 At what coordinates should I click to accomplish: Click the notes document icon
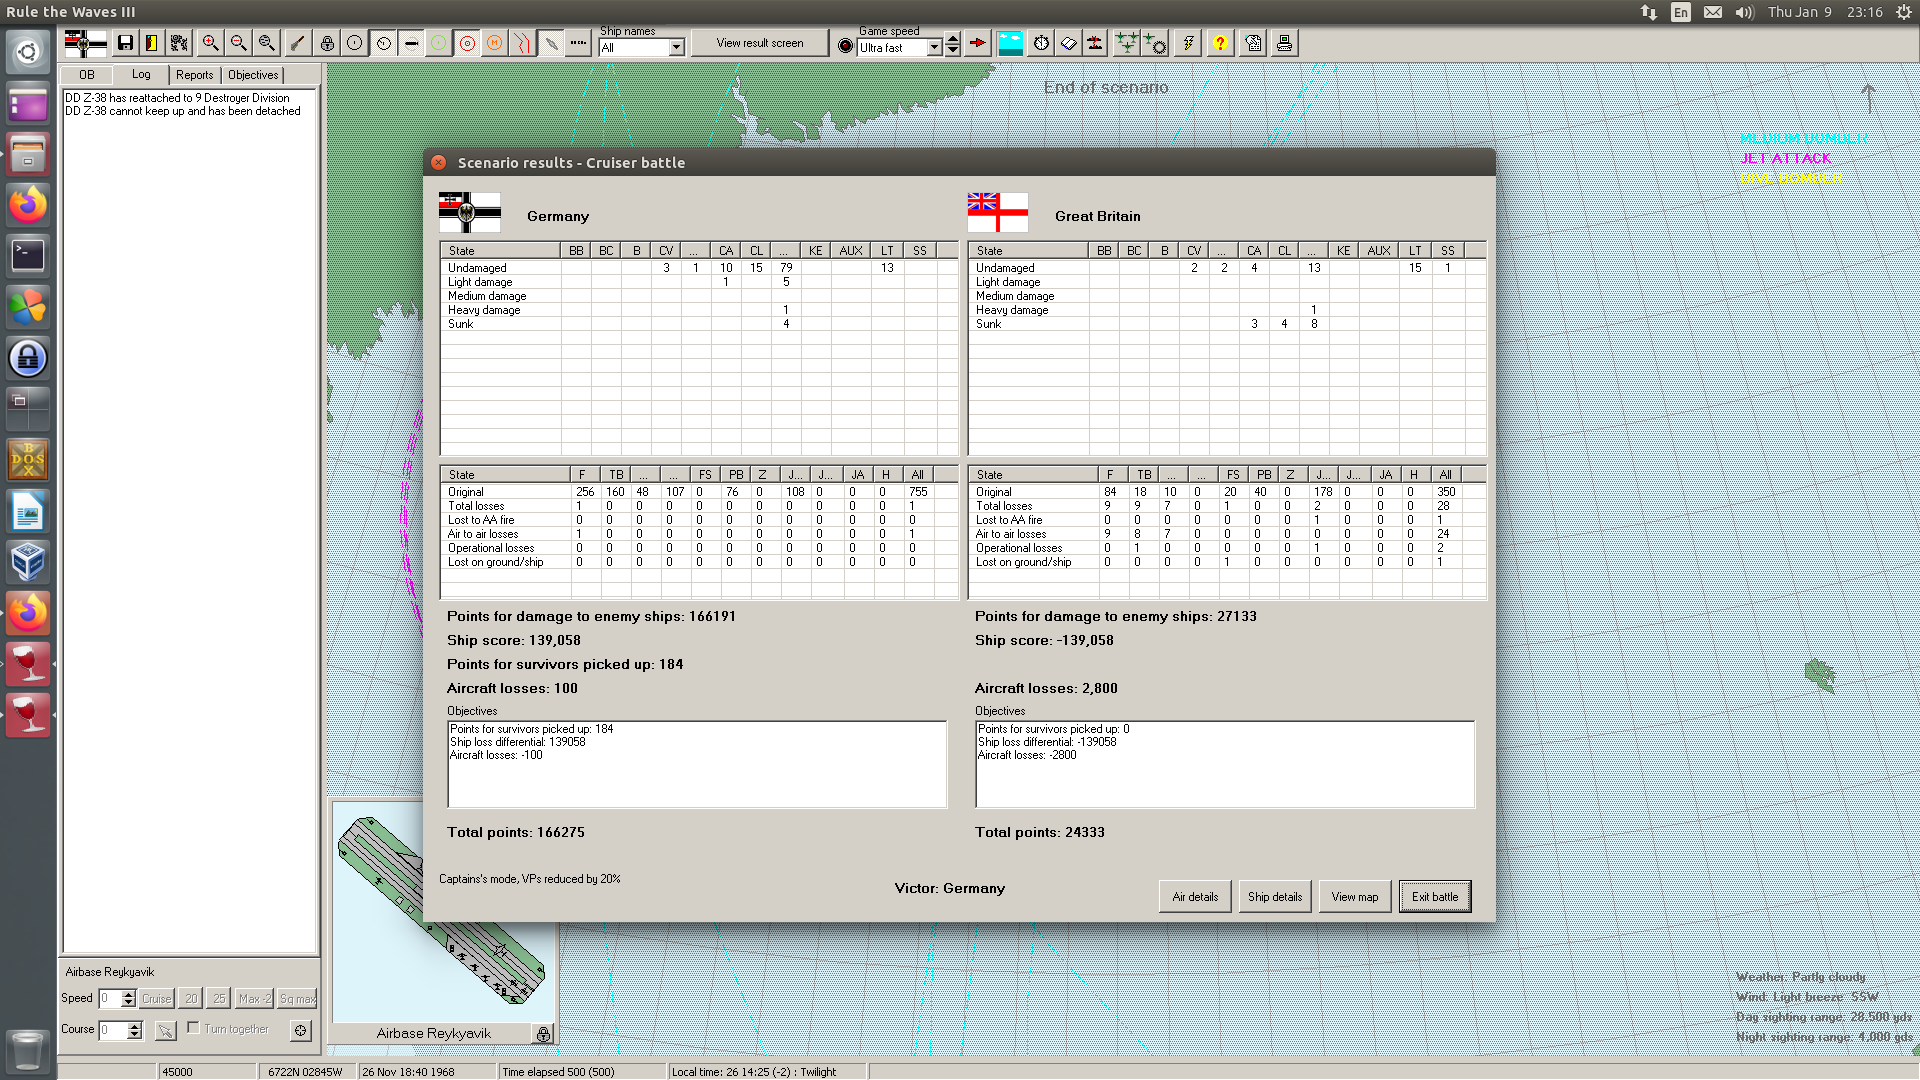pyautogui.click(x=1253, y=43)
